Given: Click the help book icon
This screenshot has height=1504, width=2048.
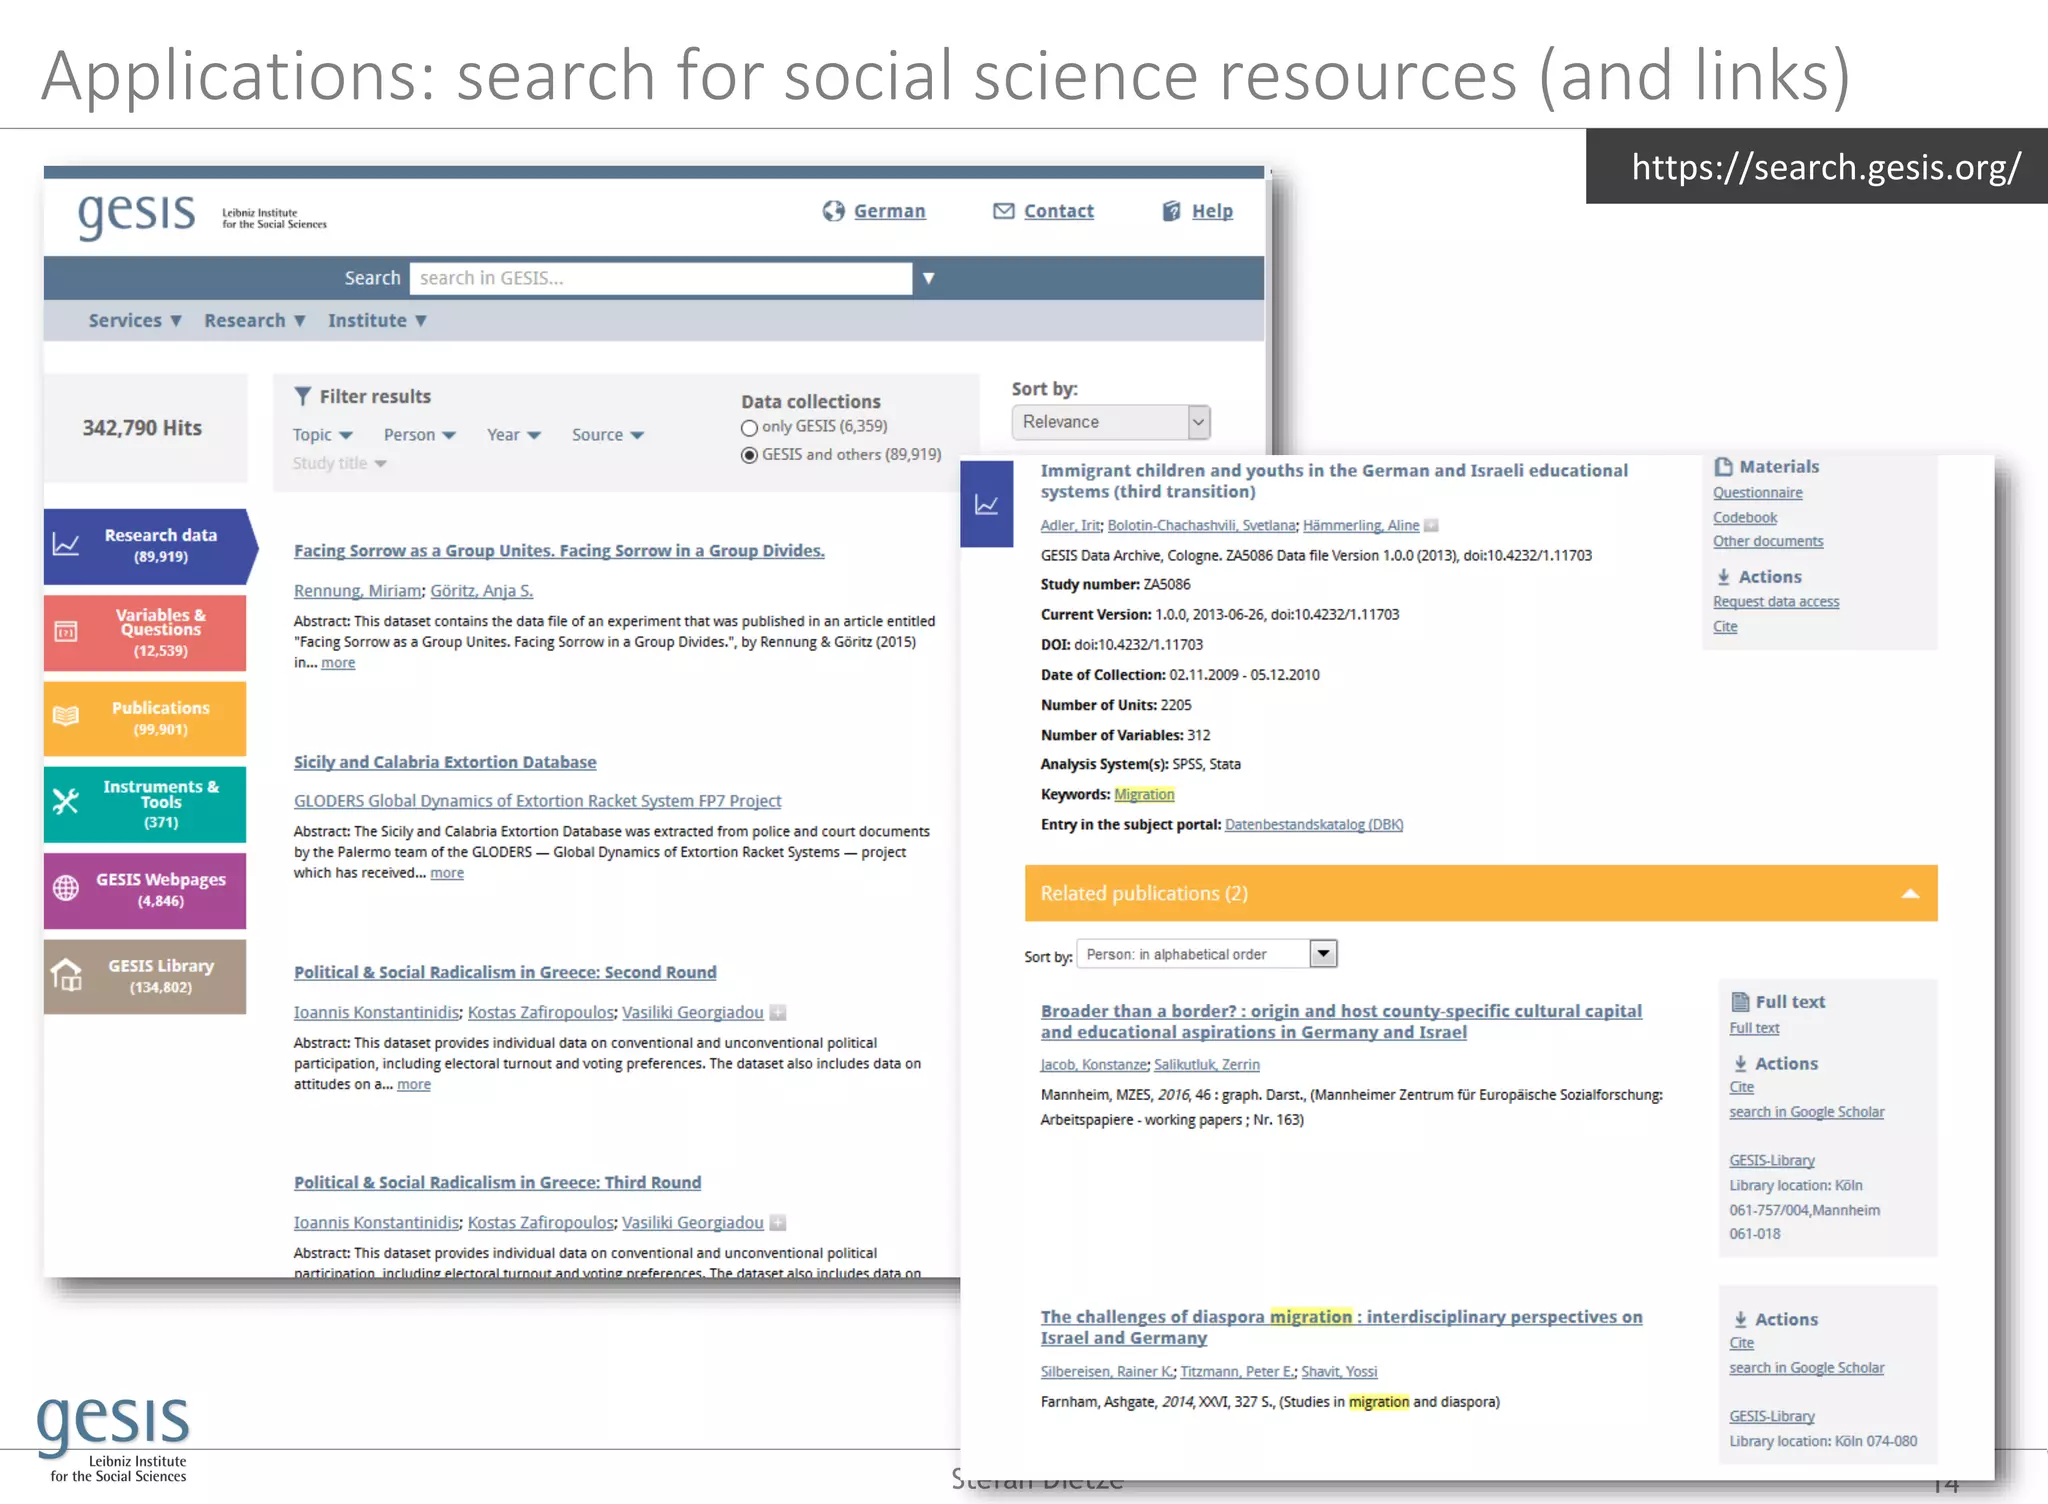Looking at the screenshot, I should pyautogui.click(x=1171, y=211).
